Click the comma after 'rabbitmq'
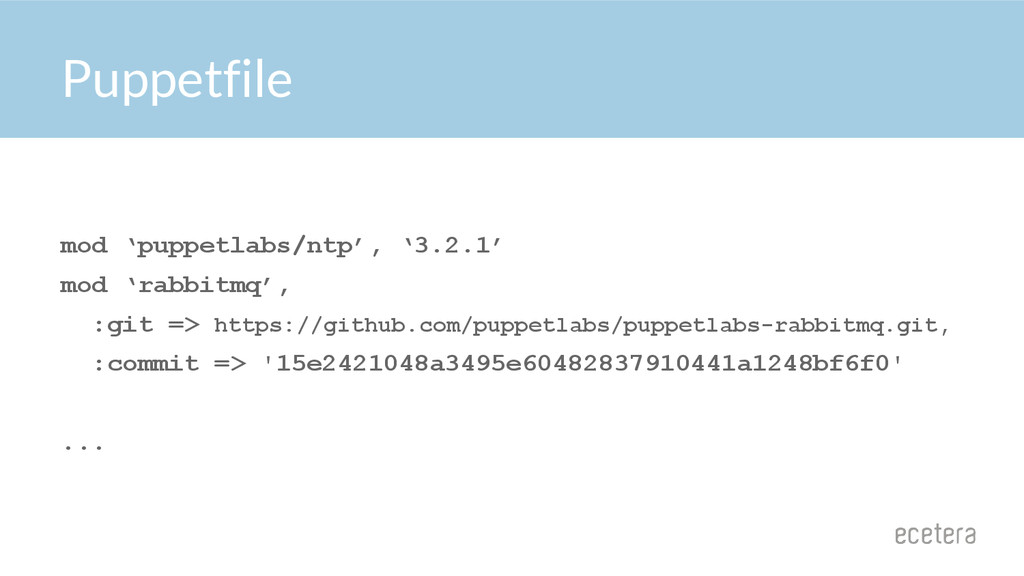The height and width of the screenshot is (576, 1024). 283,289
